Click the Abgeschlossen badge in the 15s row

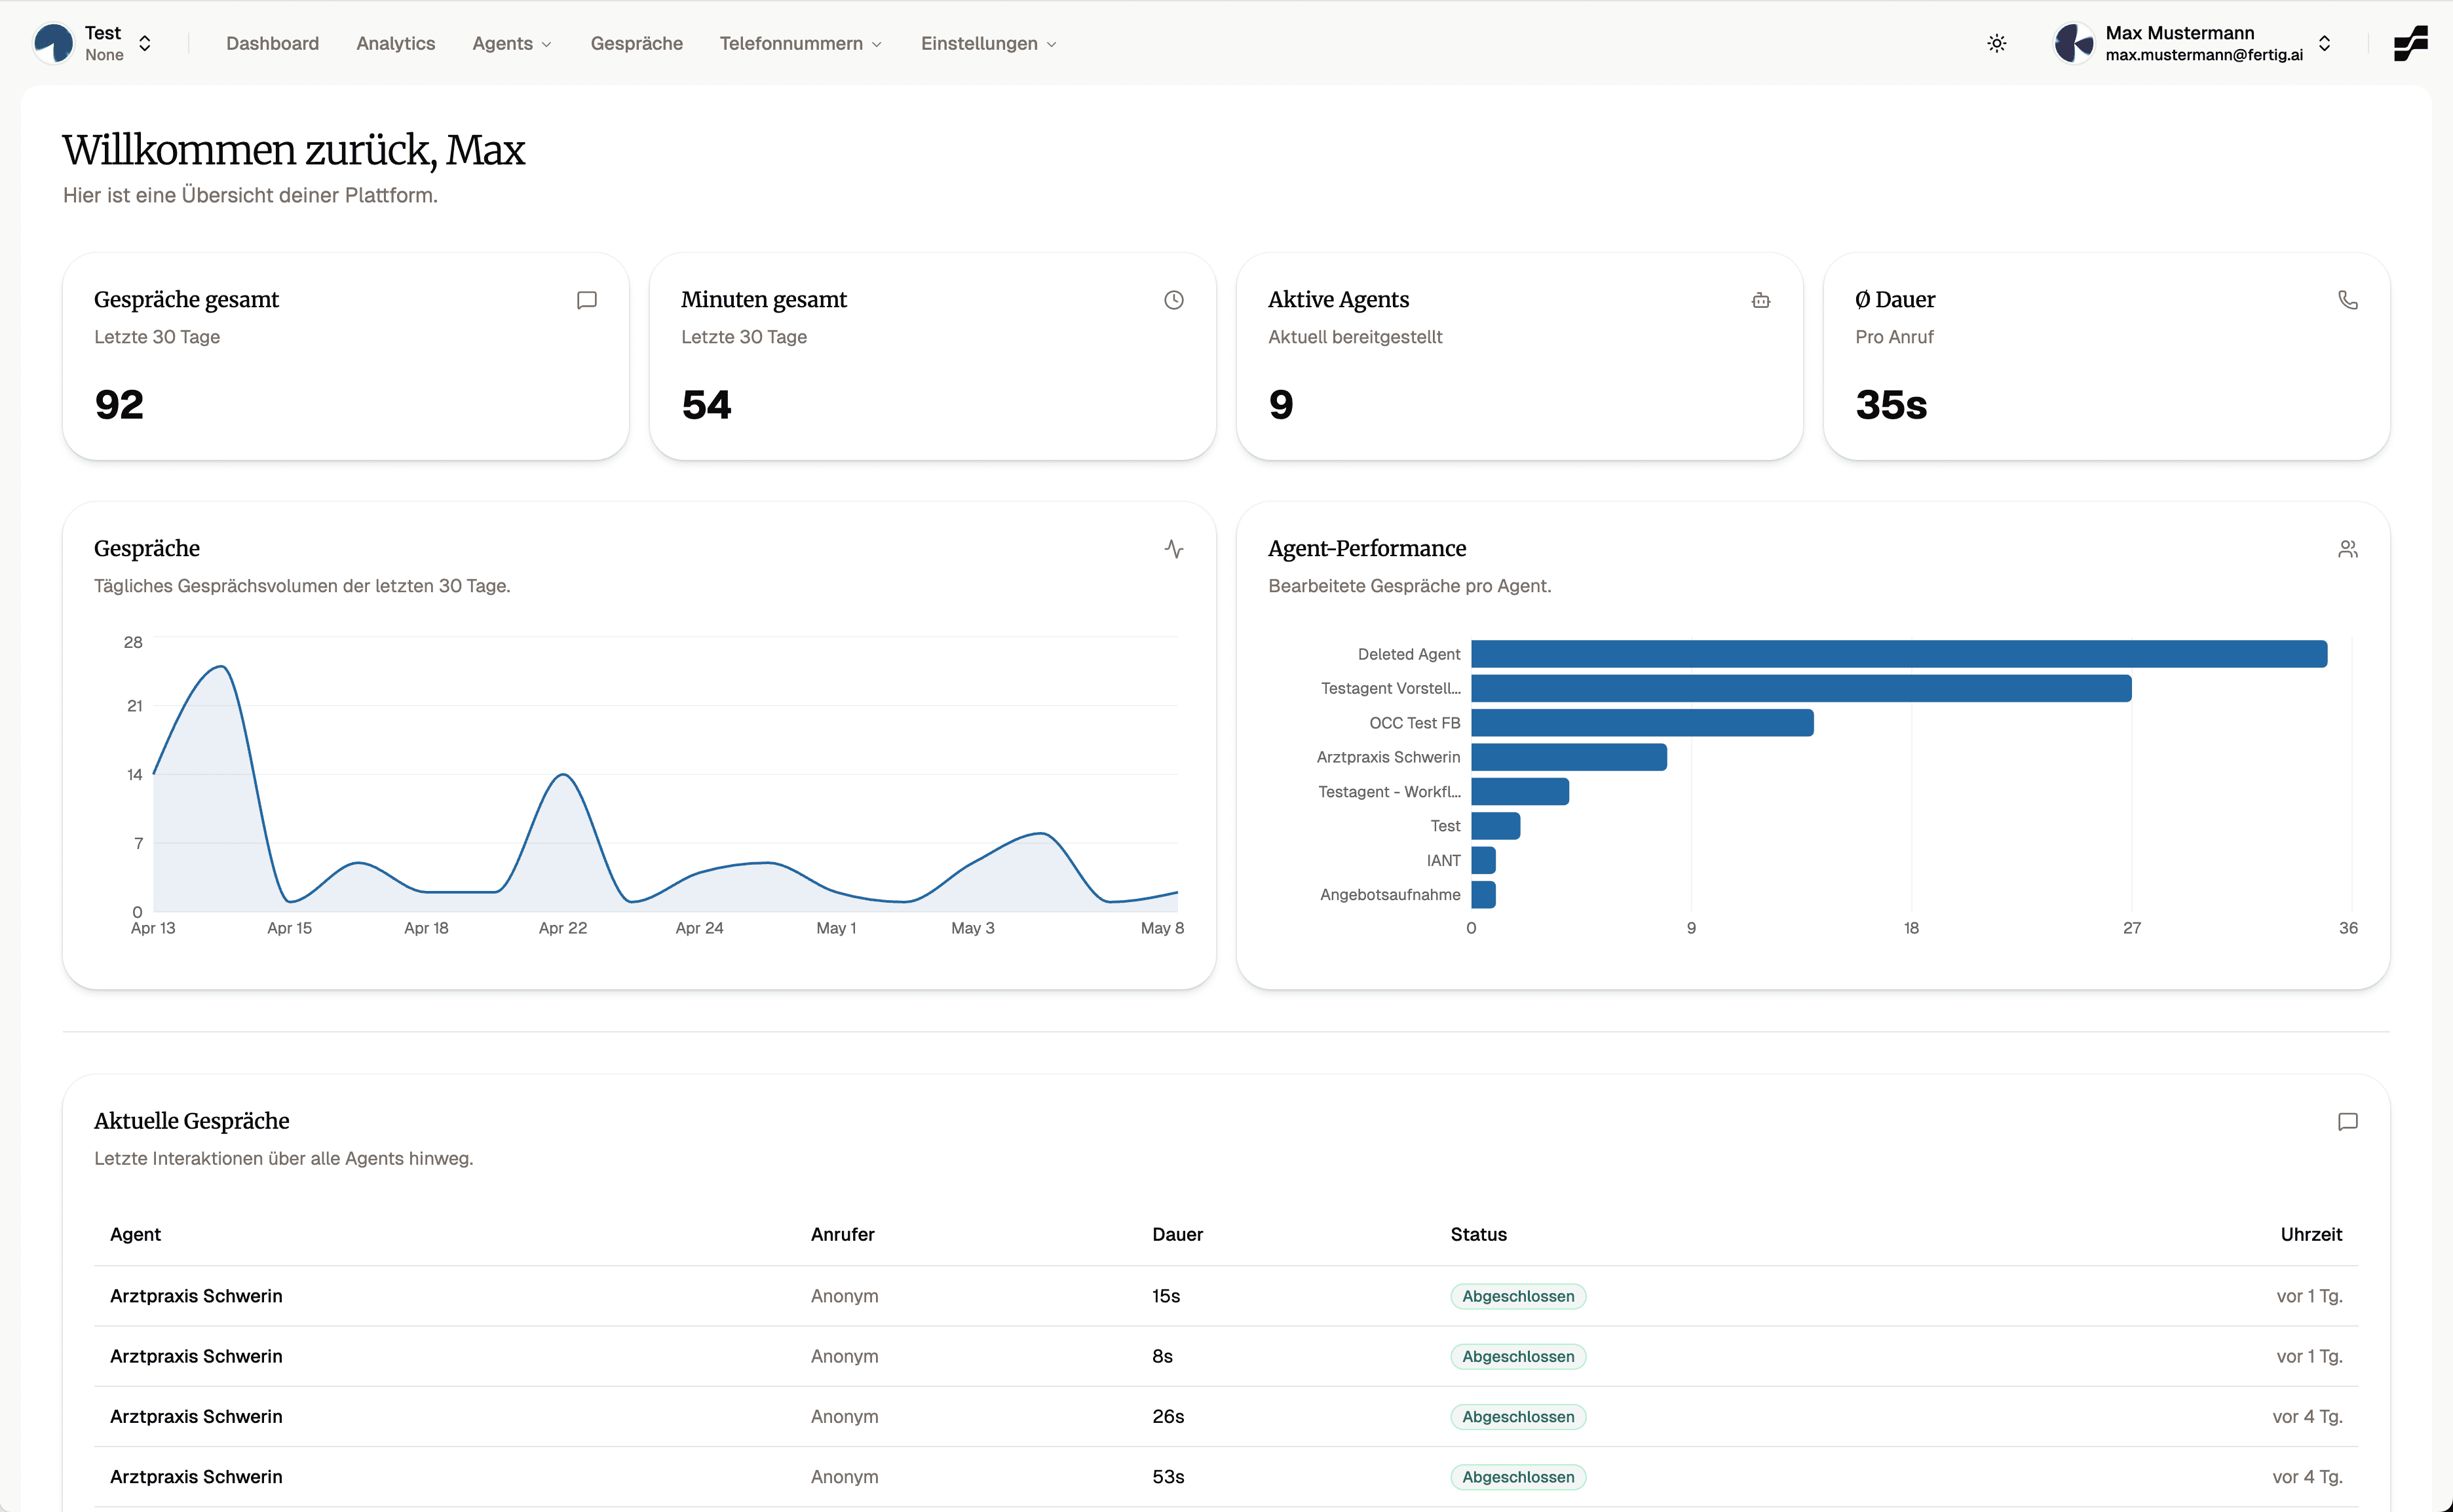1518,1296
